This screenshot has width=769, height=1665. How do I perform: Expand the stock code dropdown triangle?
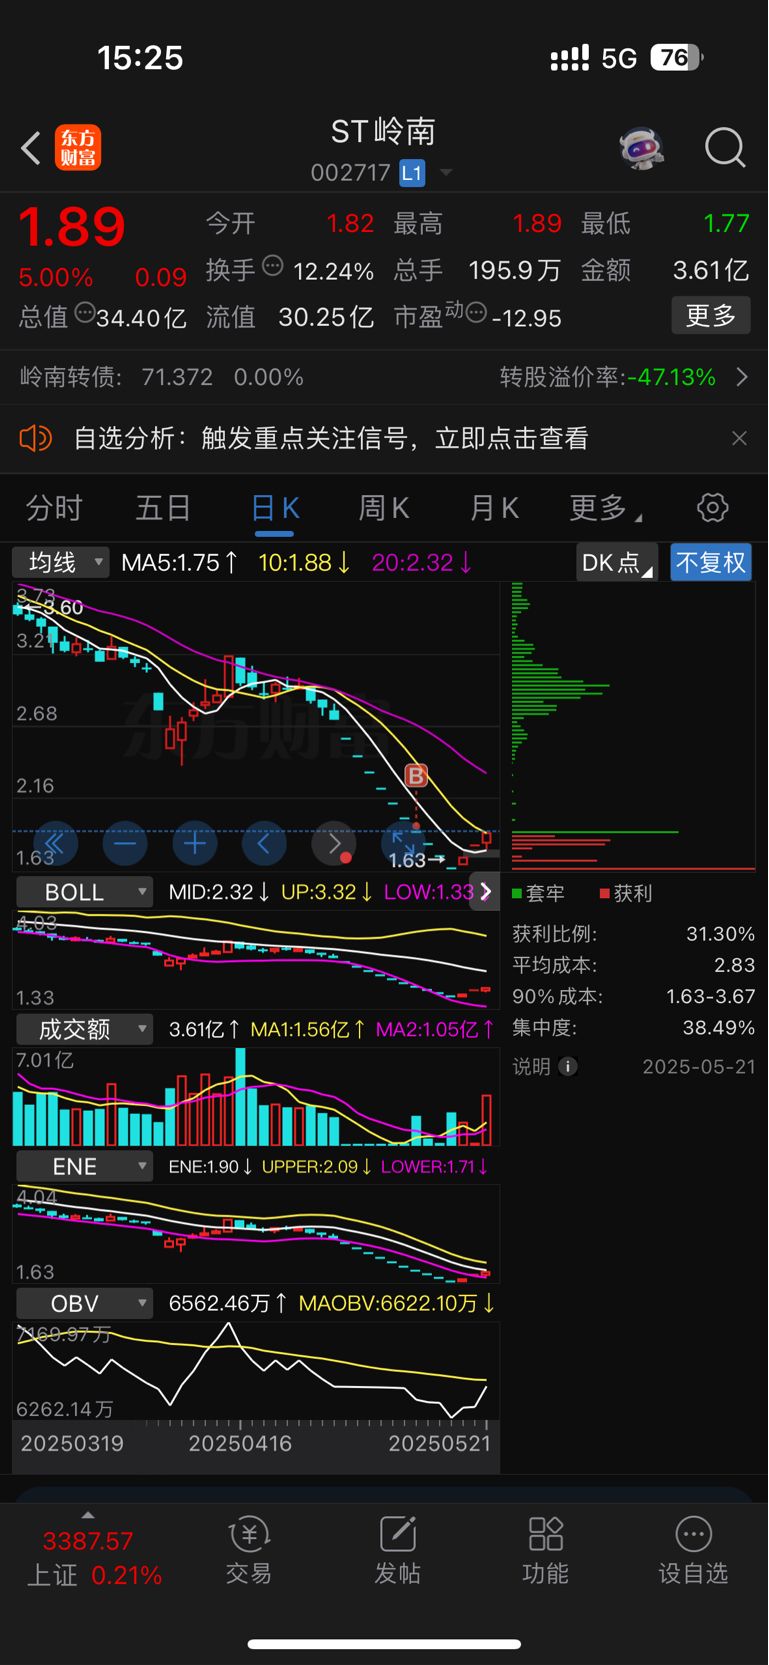[446, 173]
